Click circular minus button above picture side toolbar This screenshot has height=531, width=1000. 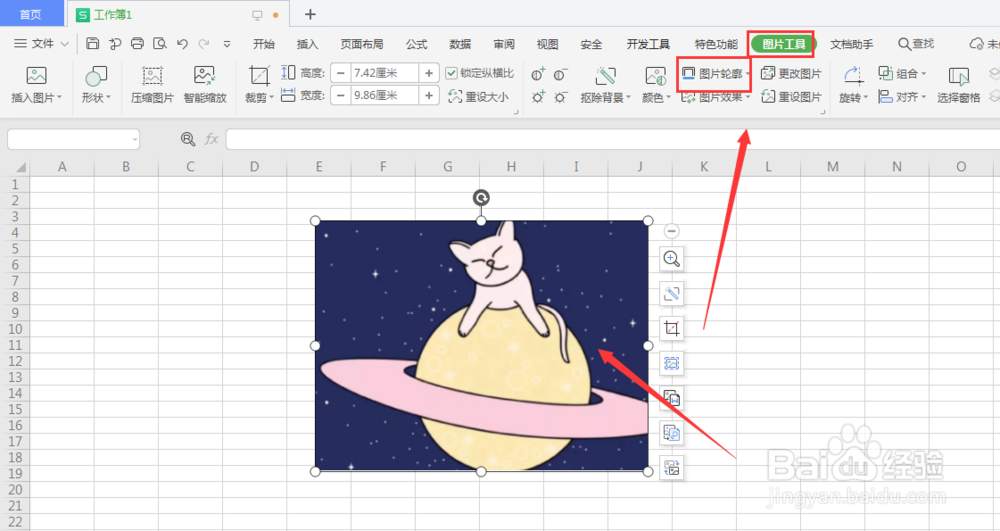[x=671, y=231]
